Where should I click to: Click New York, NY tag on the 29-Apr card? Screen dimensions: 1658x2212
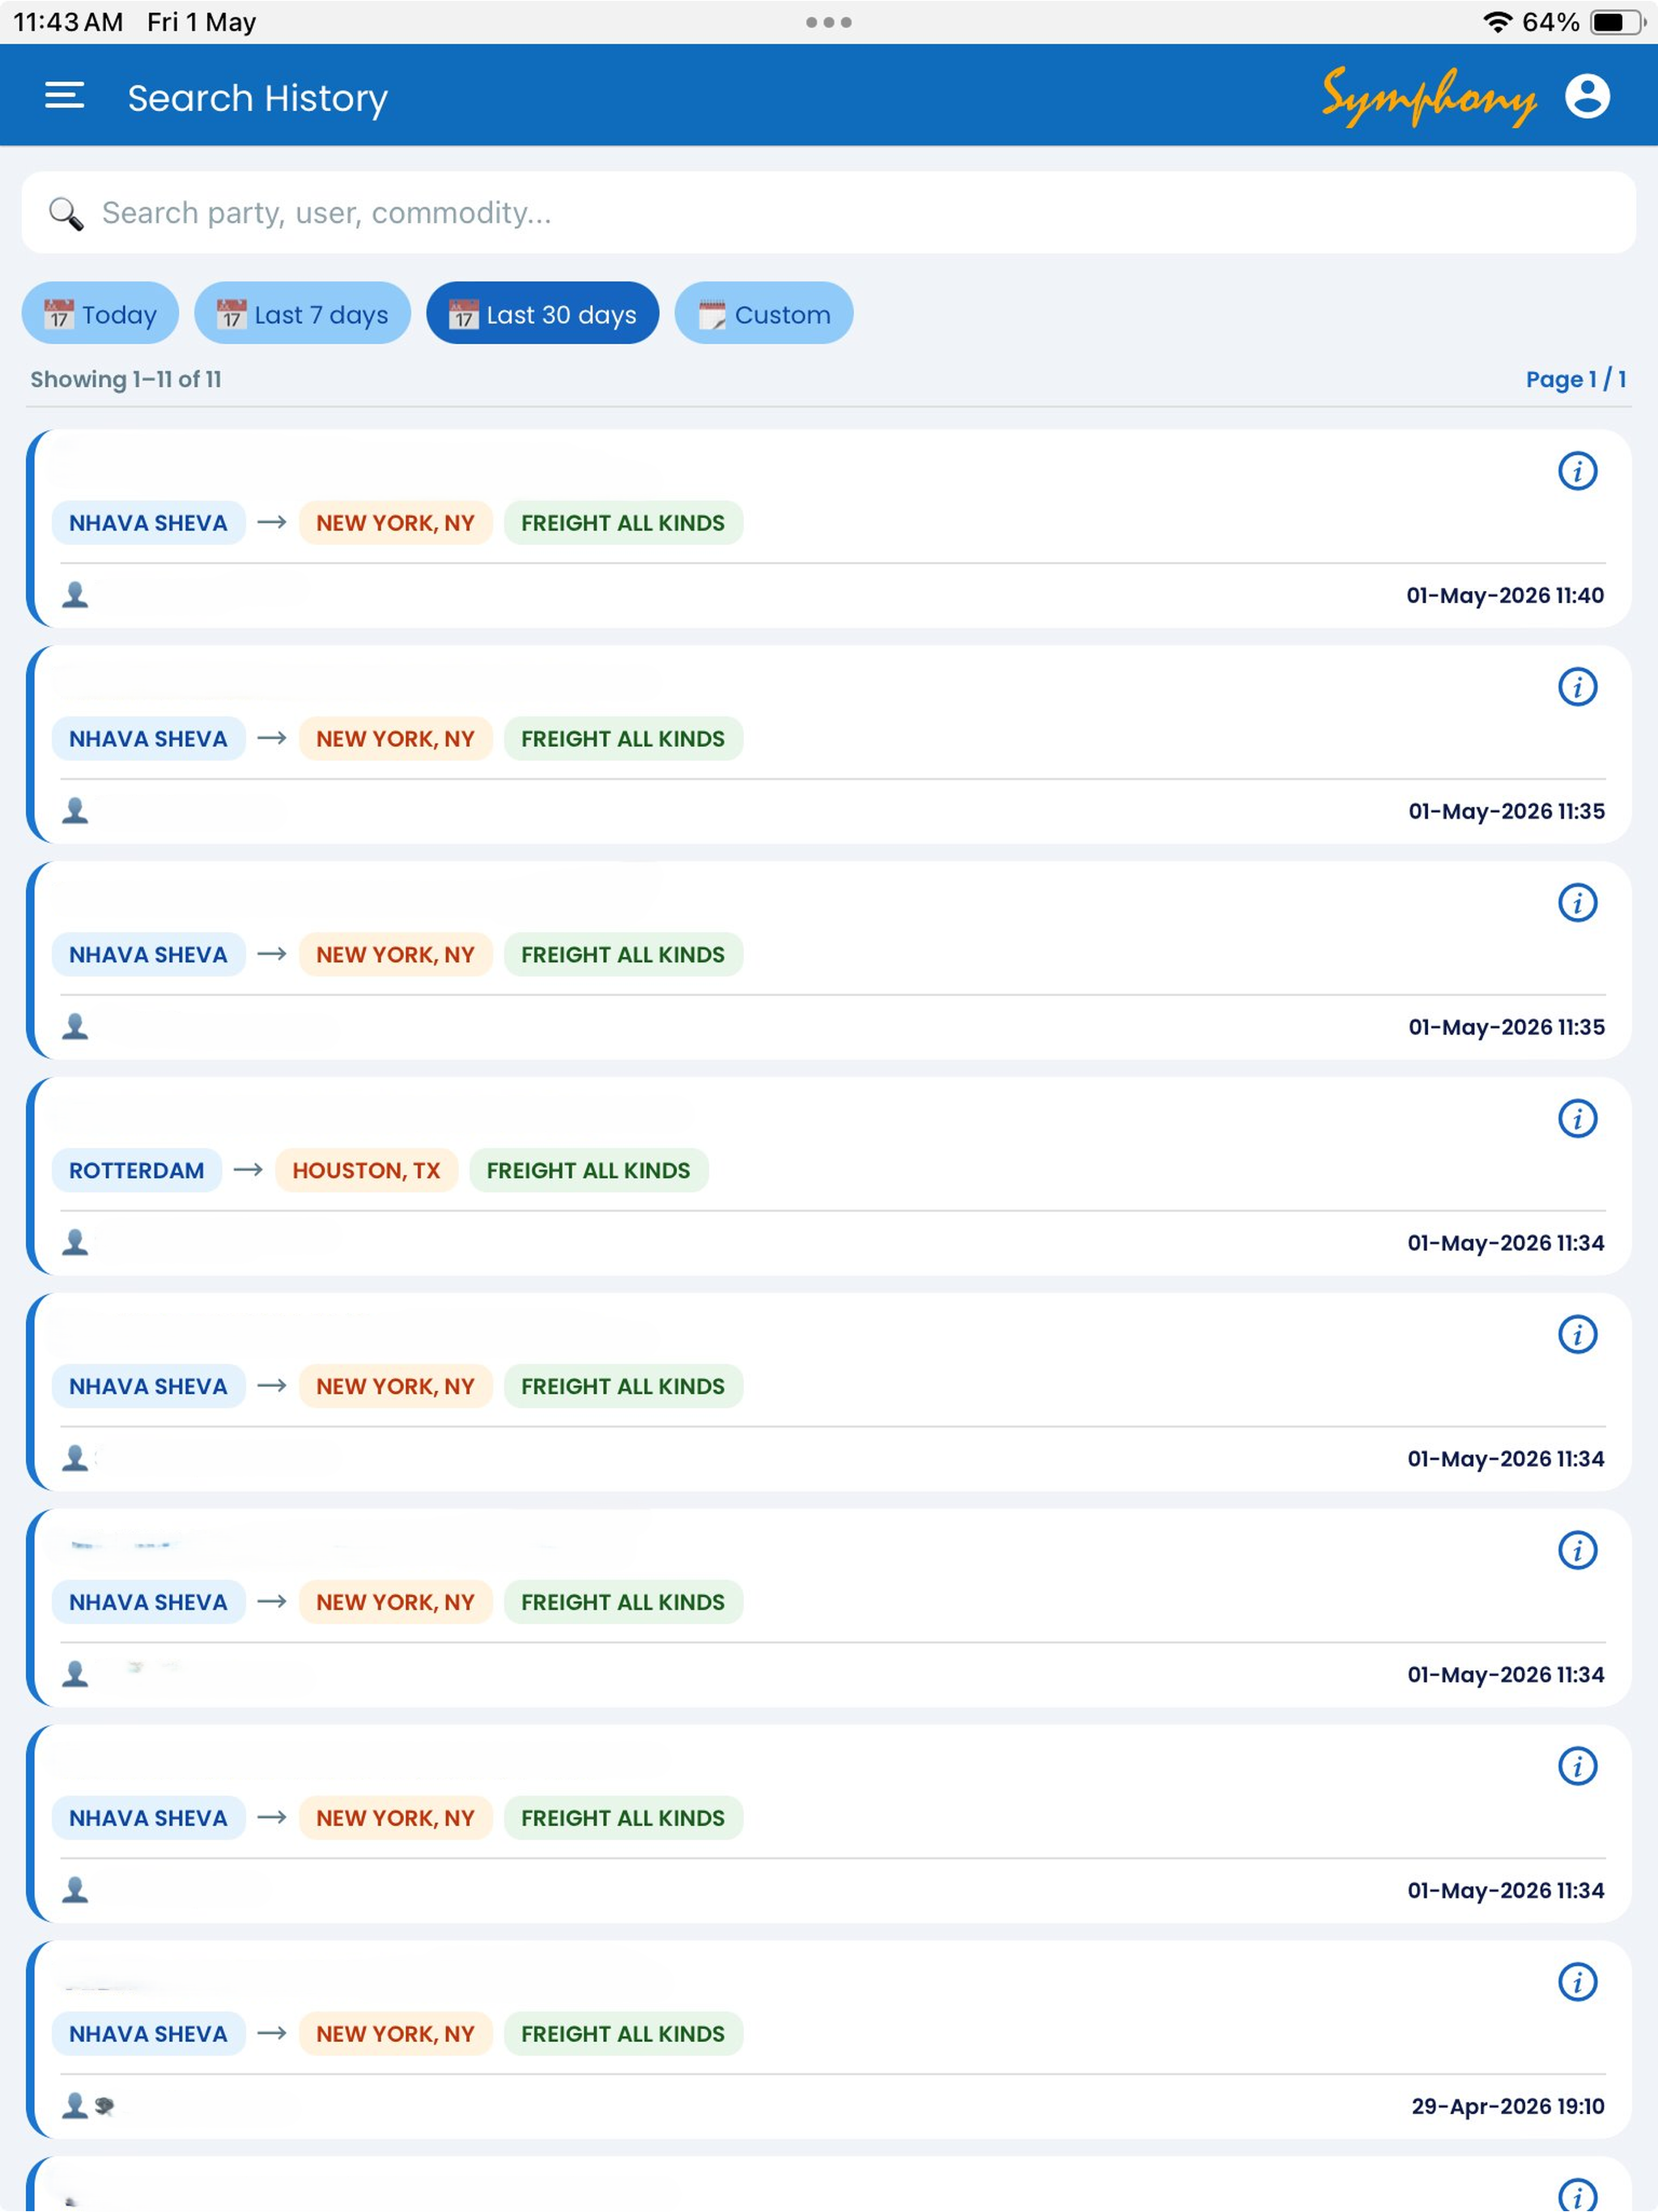click(x=395, y=2034)
